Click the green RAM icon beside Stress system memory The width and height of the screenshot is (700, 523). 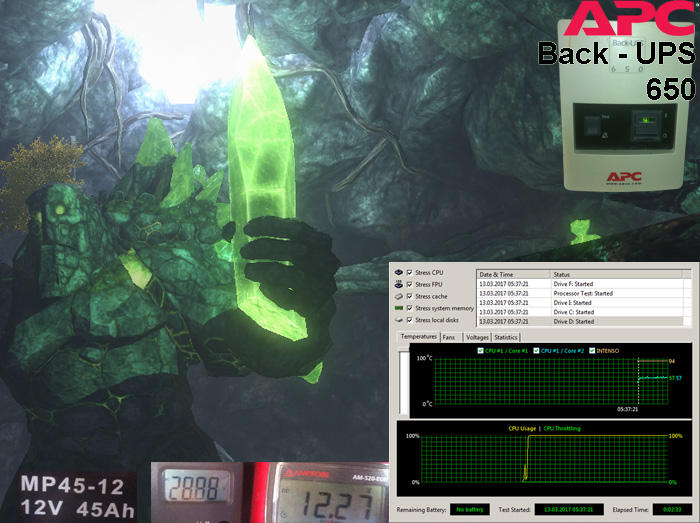pos(399,308)
